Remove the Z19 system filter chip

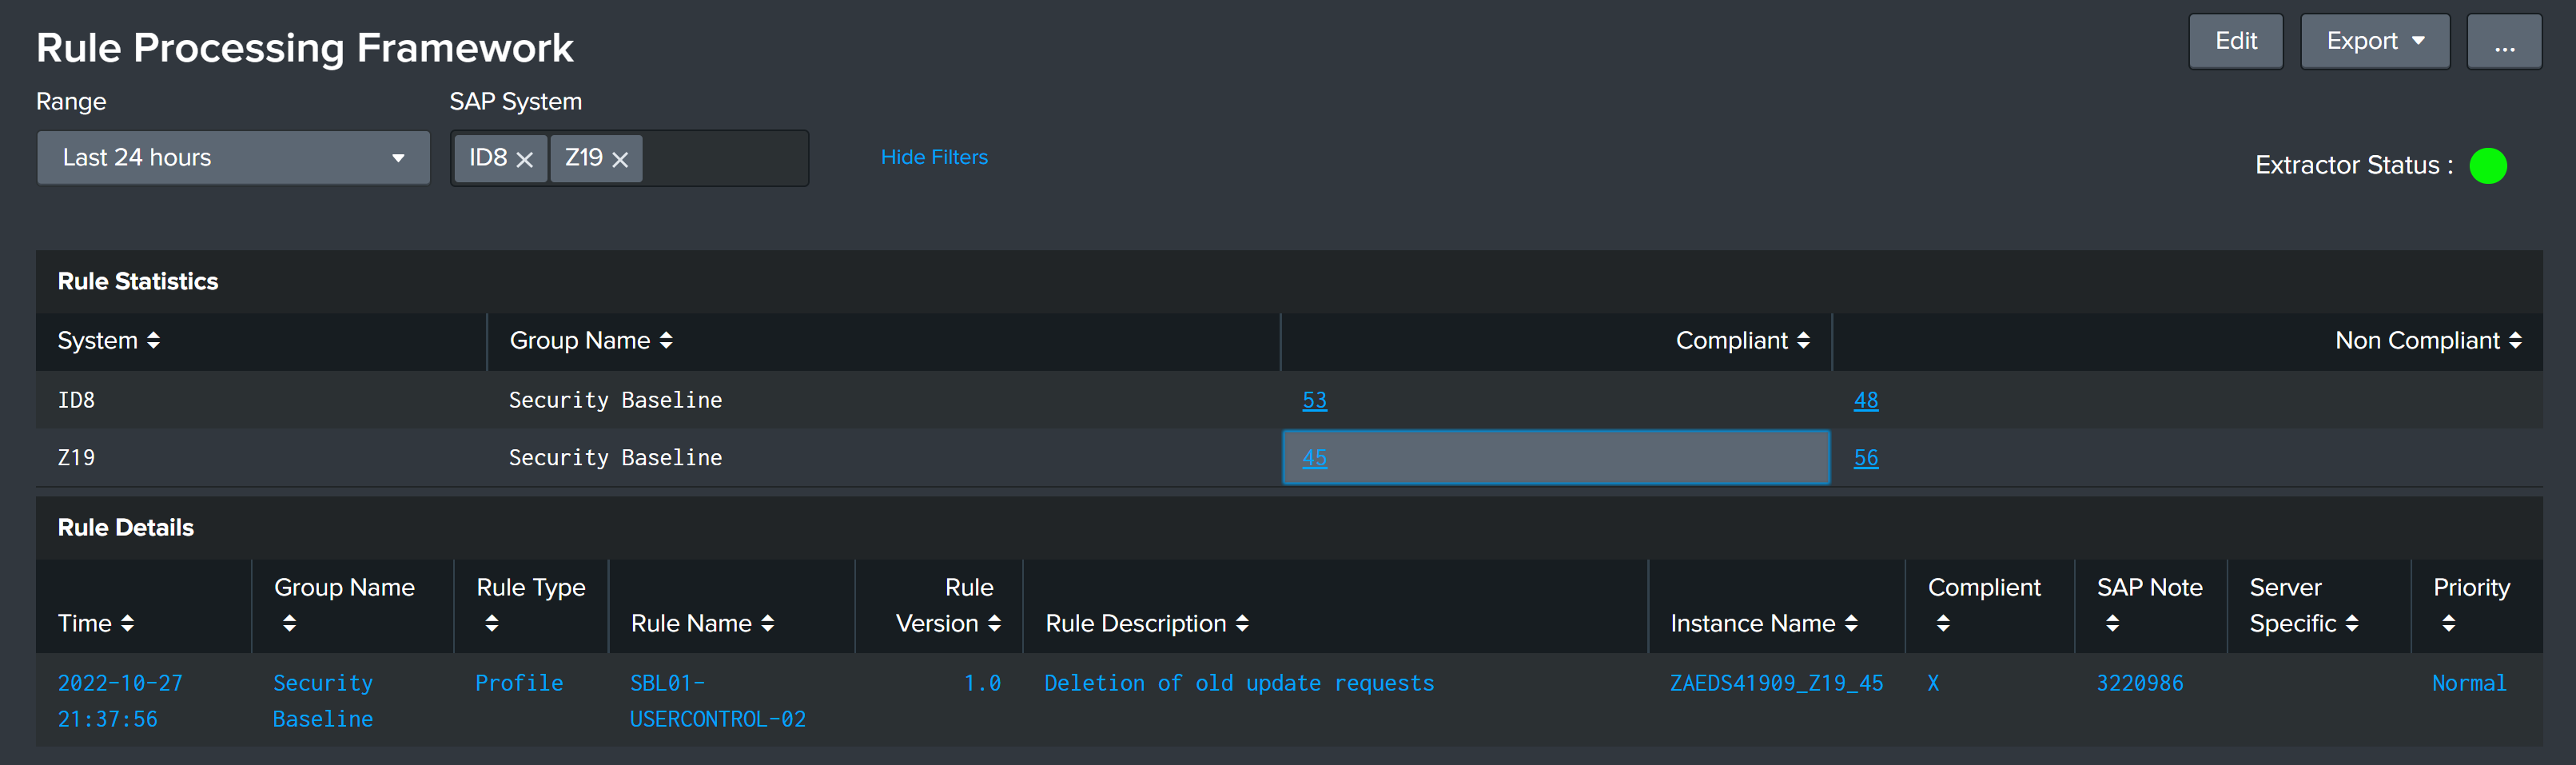click(620, 159)
